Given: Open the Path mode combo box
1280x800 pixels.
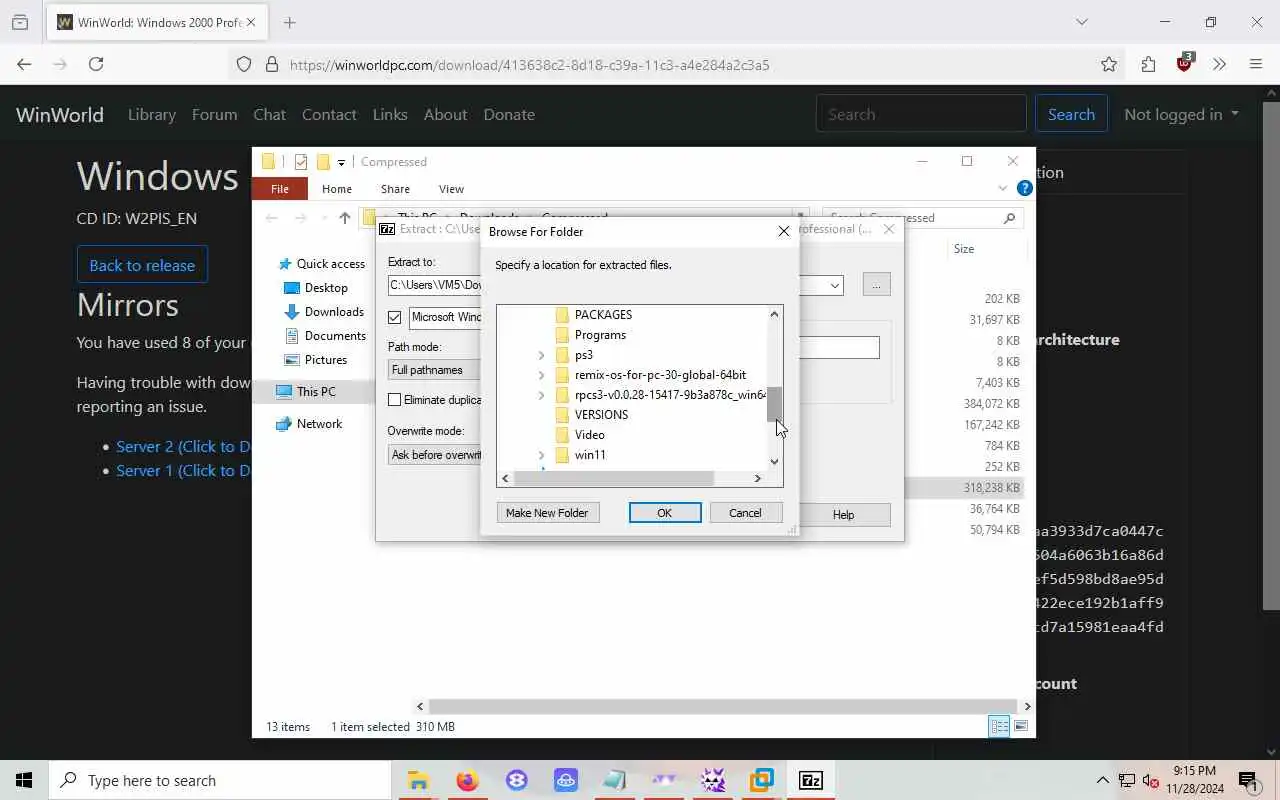Looking at the screenshot, I should pyautogui.click(x=435, y=370).
